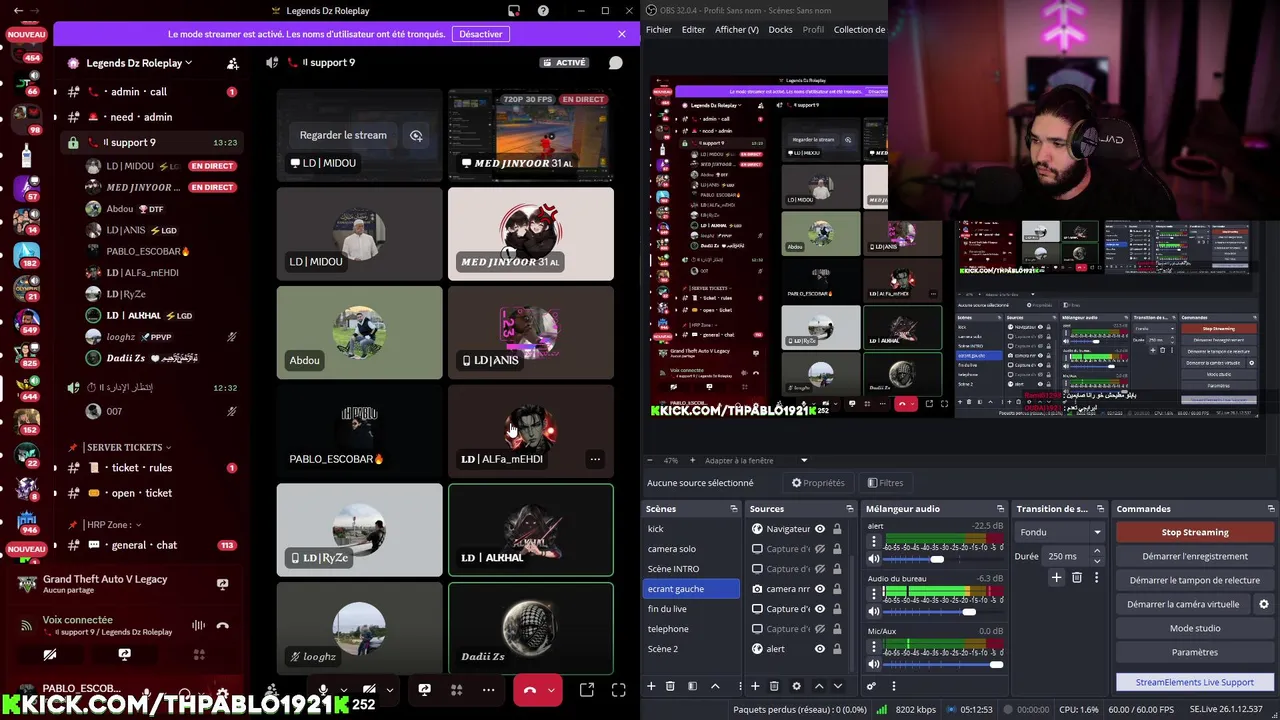Move source down in OBS Sources dock
Image resolution: width=1280 pixels, height=720 pixels.
click(838, 686)
